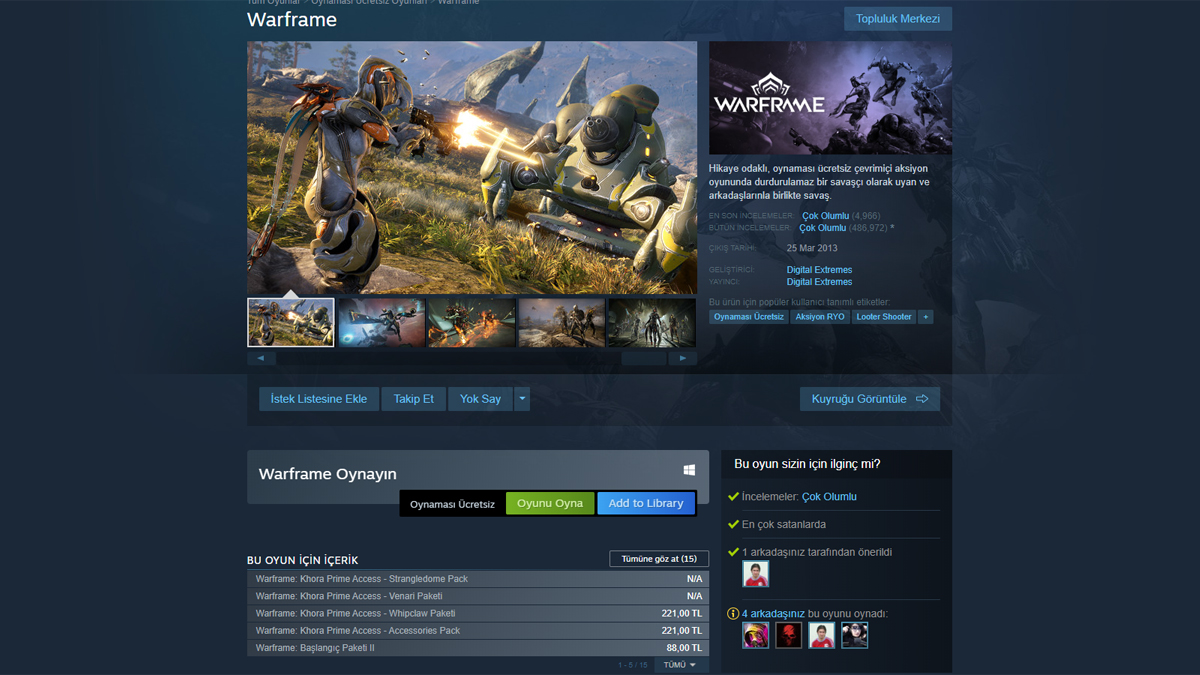Click the right arrow of thumbnail strip
Viewport: 1200px width, 675px height.
point(683,358)
